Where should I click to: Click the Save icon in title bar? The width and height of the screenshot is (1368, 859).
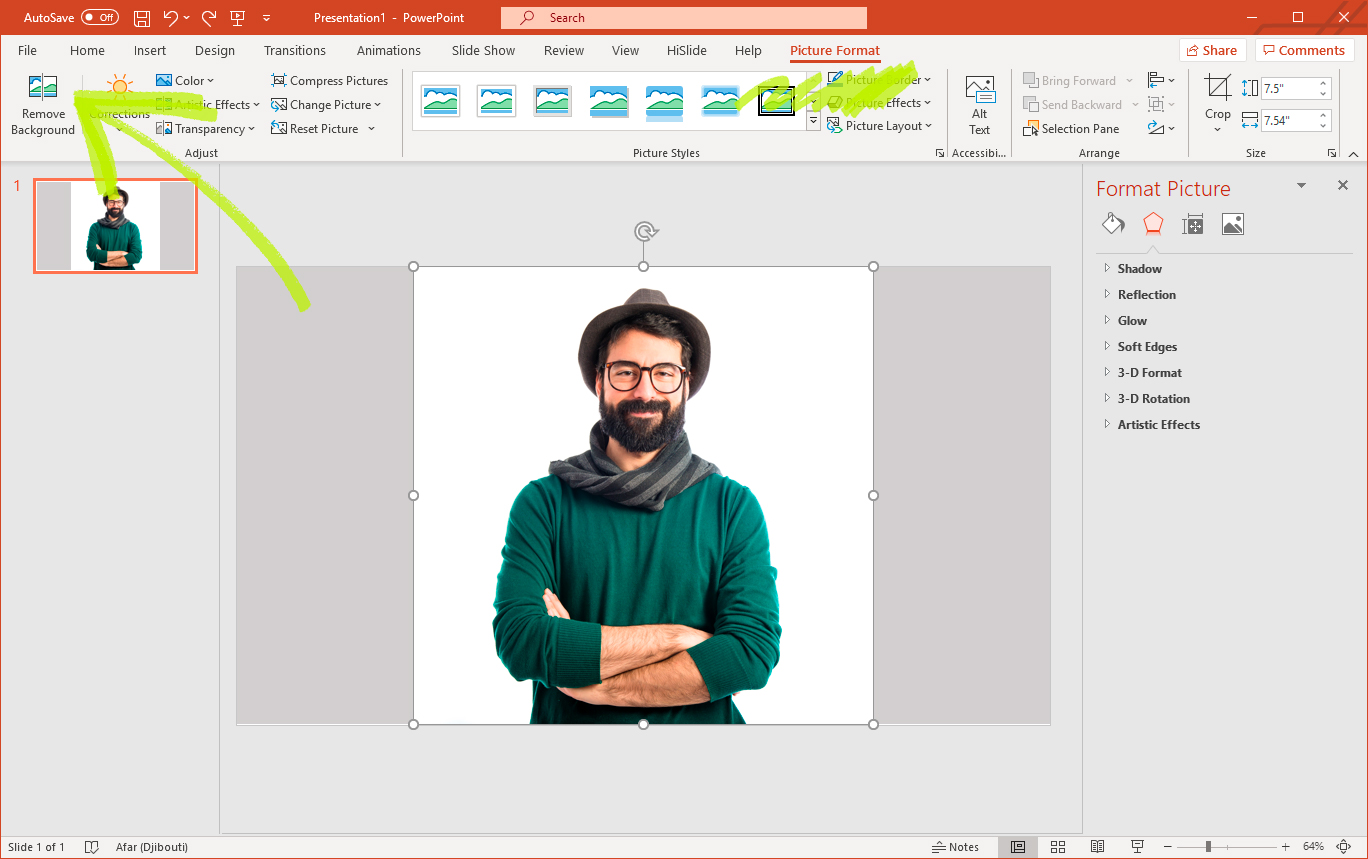tap(142, 18)
